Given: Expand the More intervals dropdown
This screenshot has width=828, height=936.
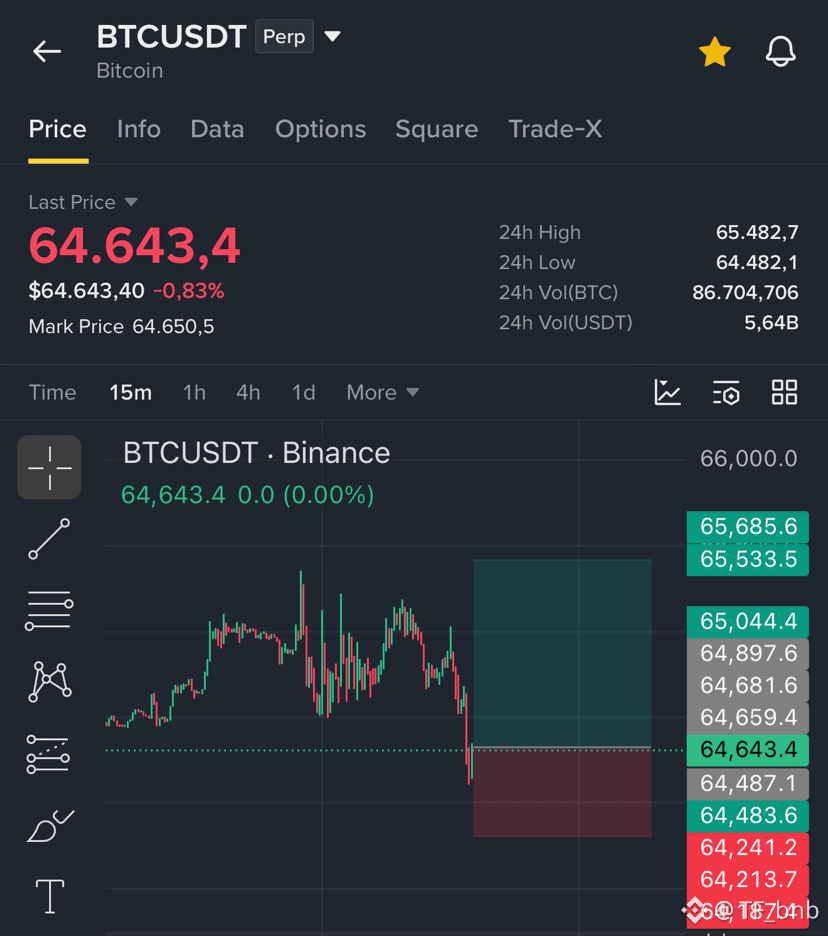Looking at the screenshot, I should click(x=383, y=393).
